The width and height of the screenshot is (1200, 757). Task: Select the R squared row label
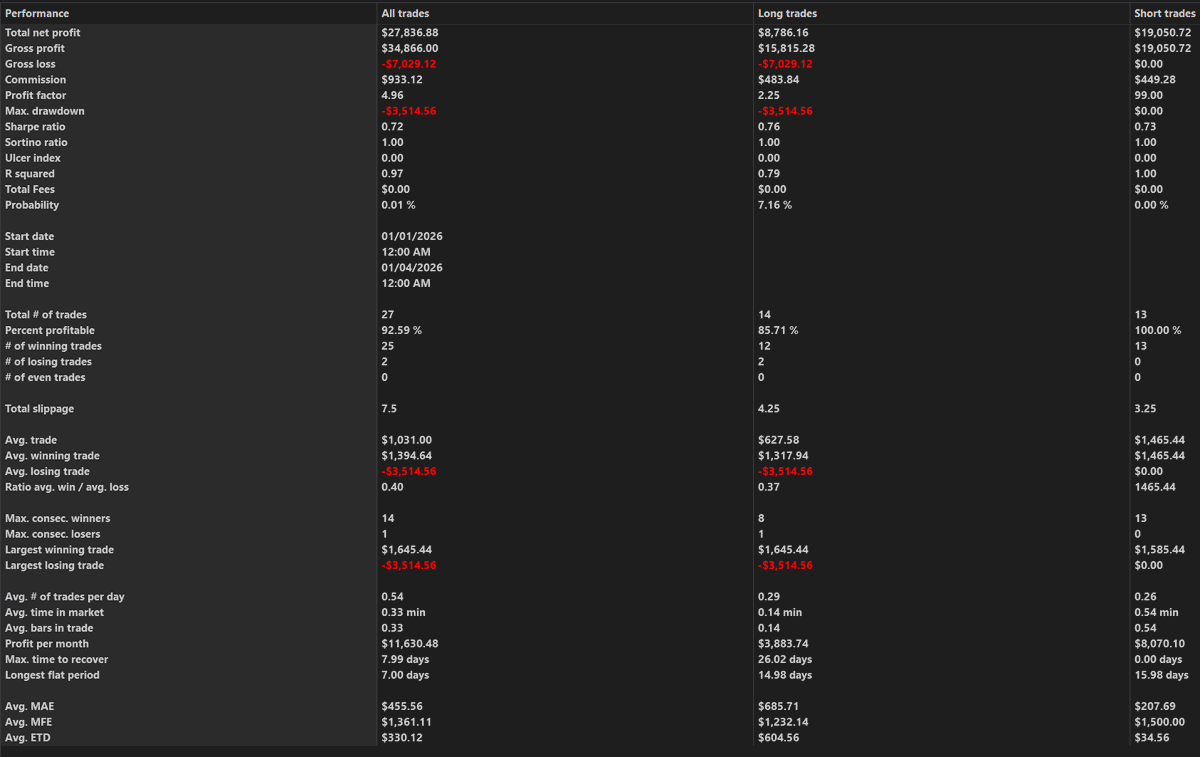[x=30, y=174]
